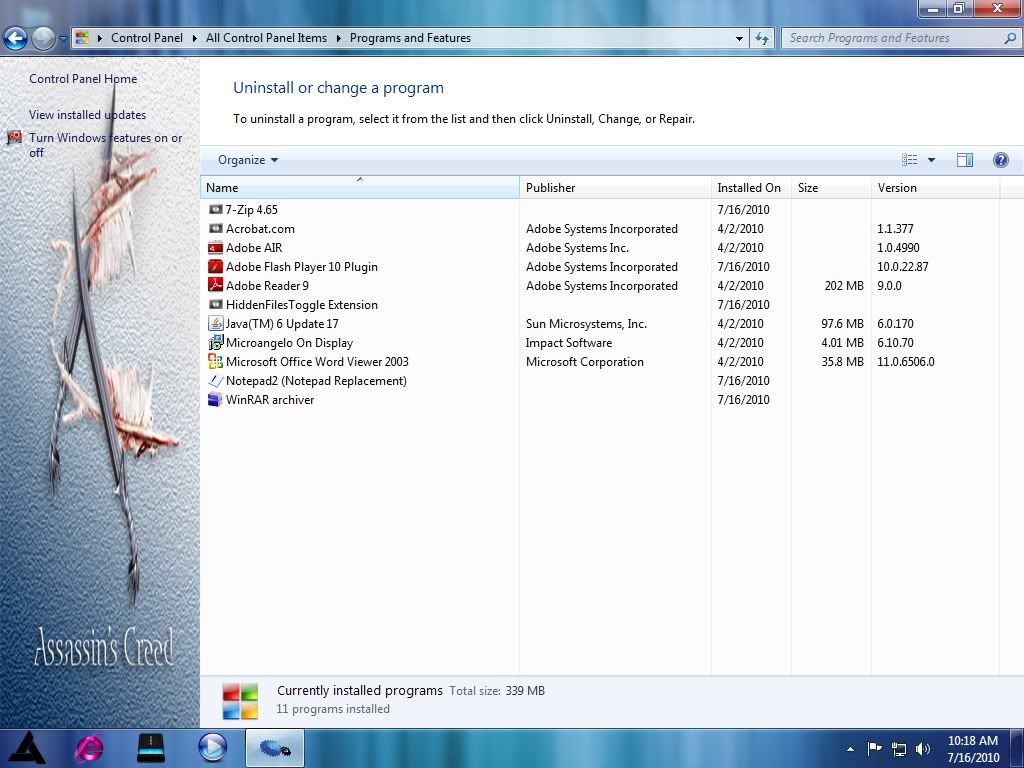1024x768 pixels.
Task: Click the Forward navigation arrow button
Action: pyautogui.click(x=43, y=39)
